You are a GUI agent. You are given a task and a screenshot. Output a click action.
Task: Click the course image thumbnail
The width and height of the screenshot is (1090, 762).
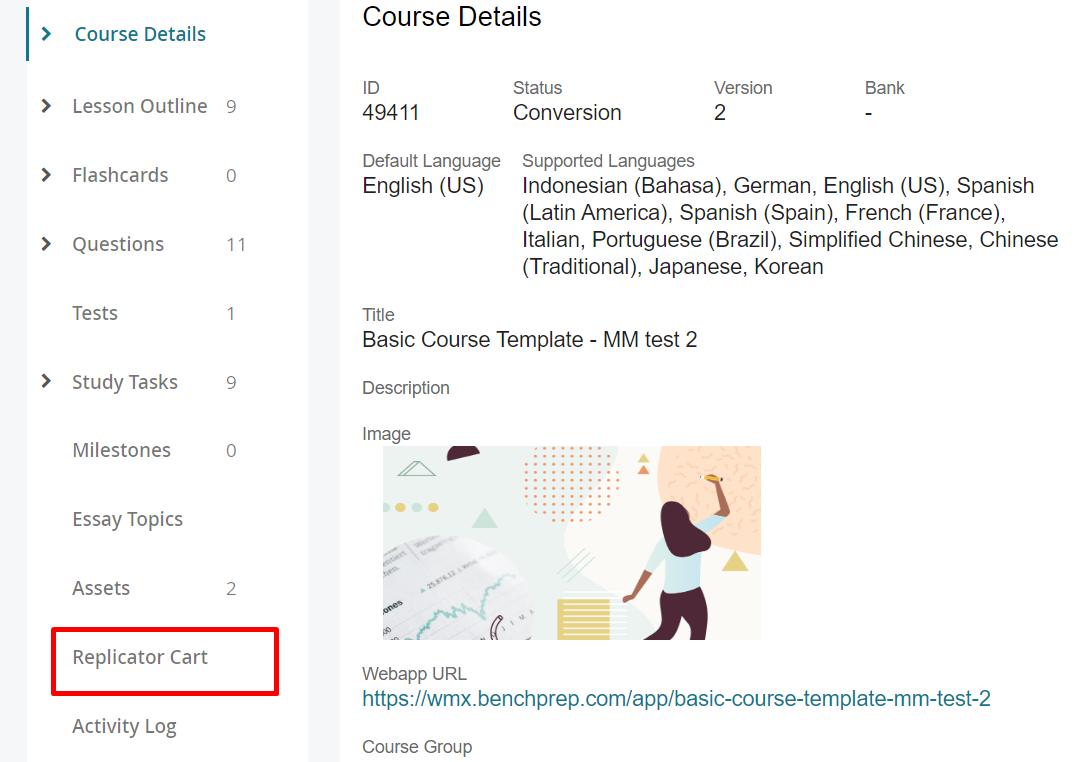569,542
